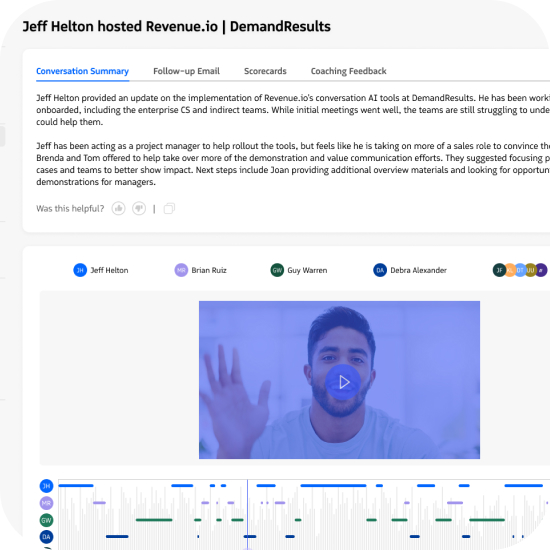The image size is (550, 550).
Task: Open the Conversation Summary tab
Action: [x=82, y=71]
